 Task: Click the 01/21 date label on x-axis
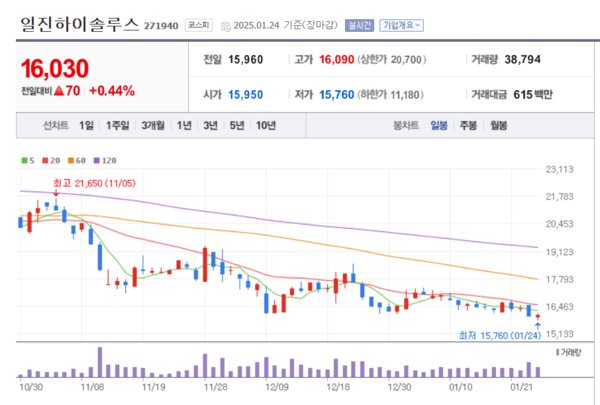pyautogui.click(x=521, y=387)
